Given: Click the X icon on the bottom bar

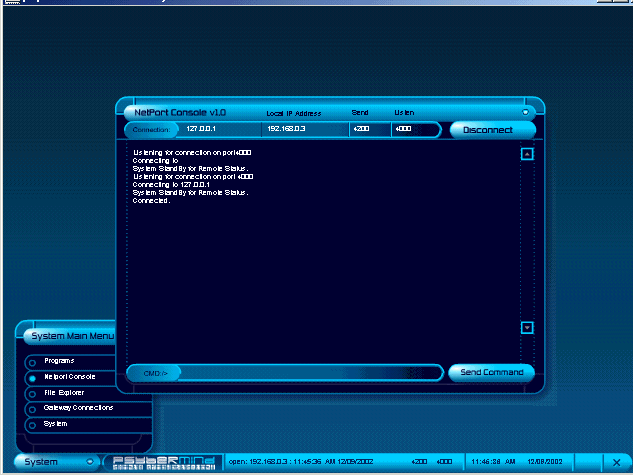Looking at the screenshot, I should pos(615,462).
